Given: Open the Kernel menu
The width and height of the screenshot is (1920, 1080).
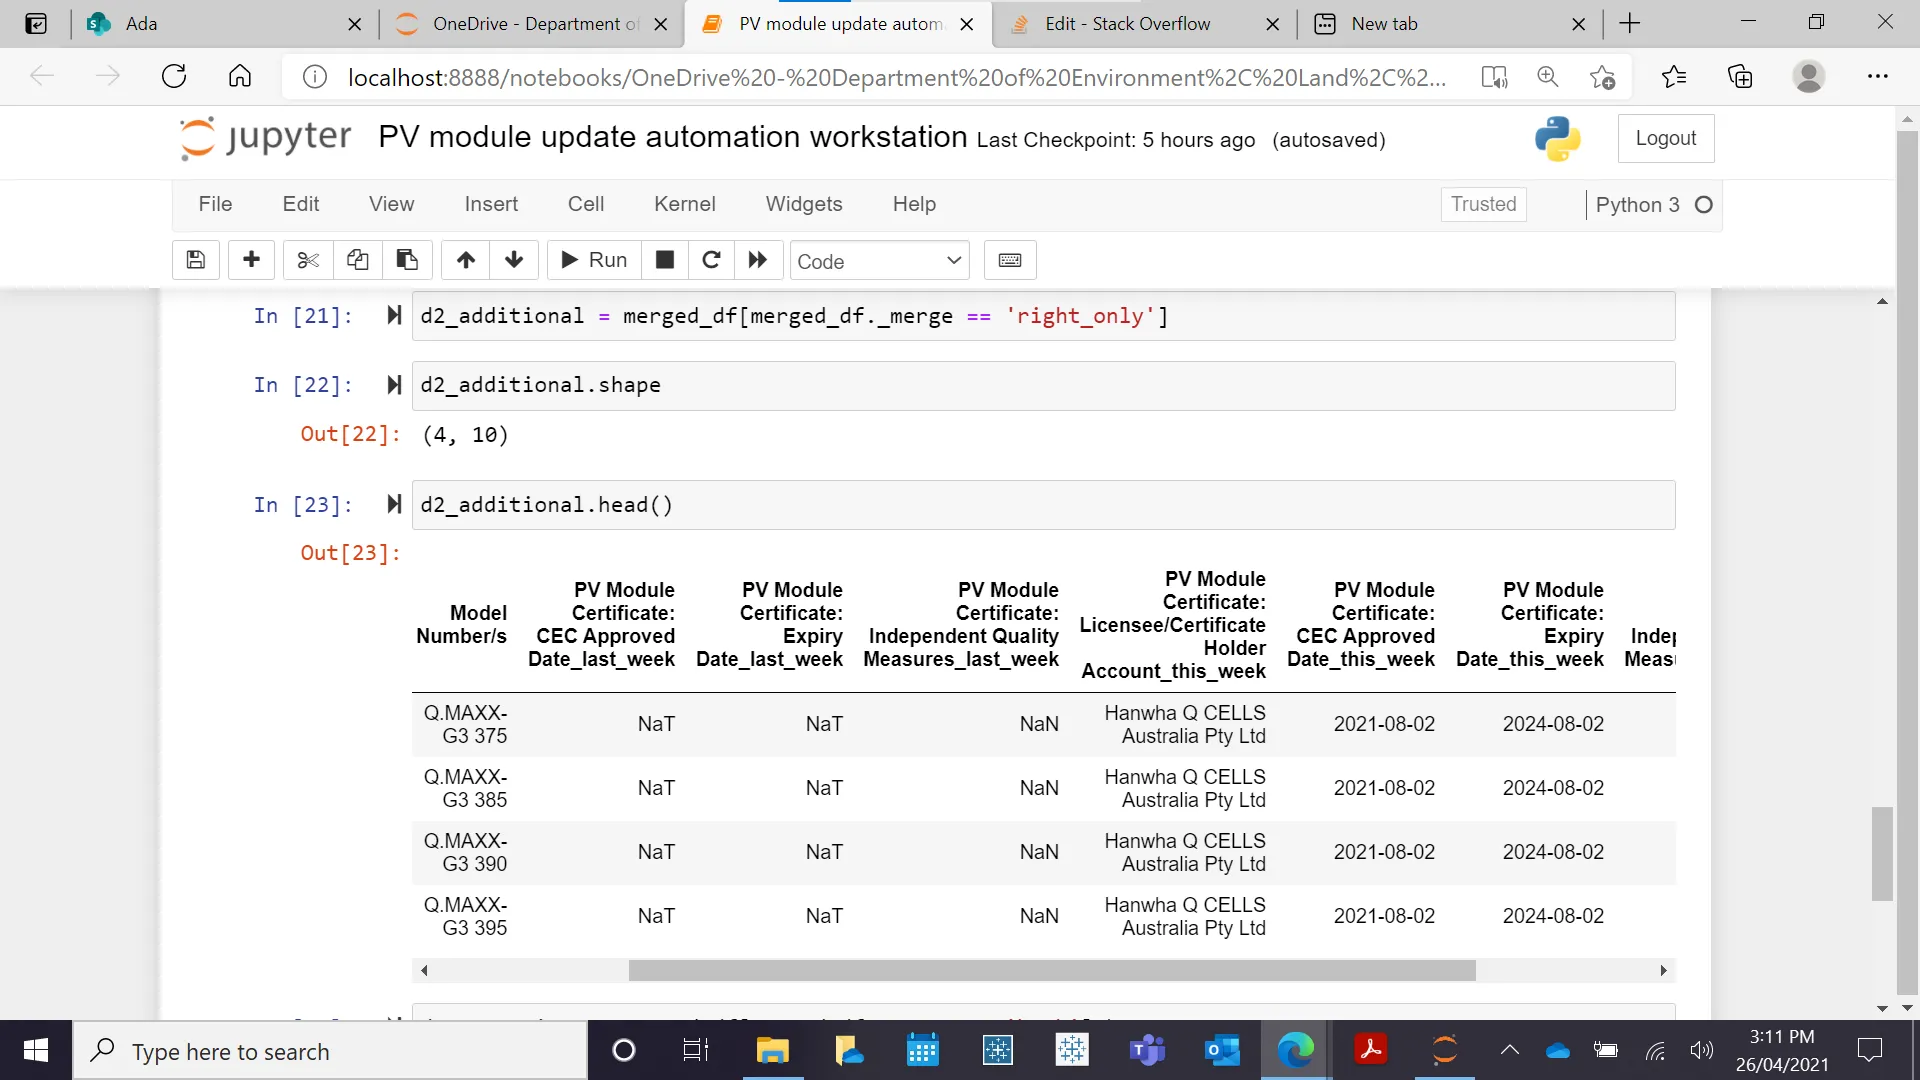Looking at the screenshot, I should [684, 204].
